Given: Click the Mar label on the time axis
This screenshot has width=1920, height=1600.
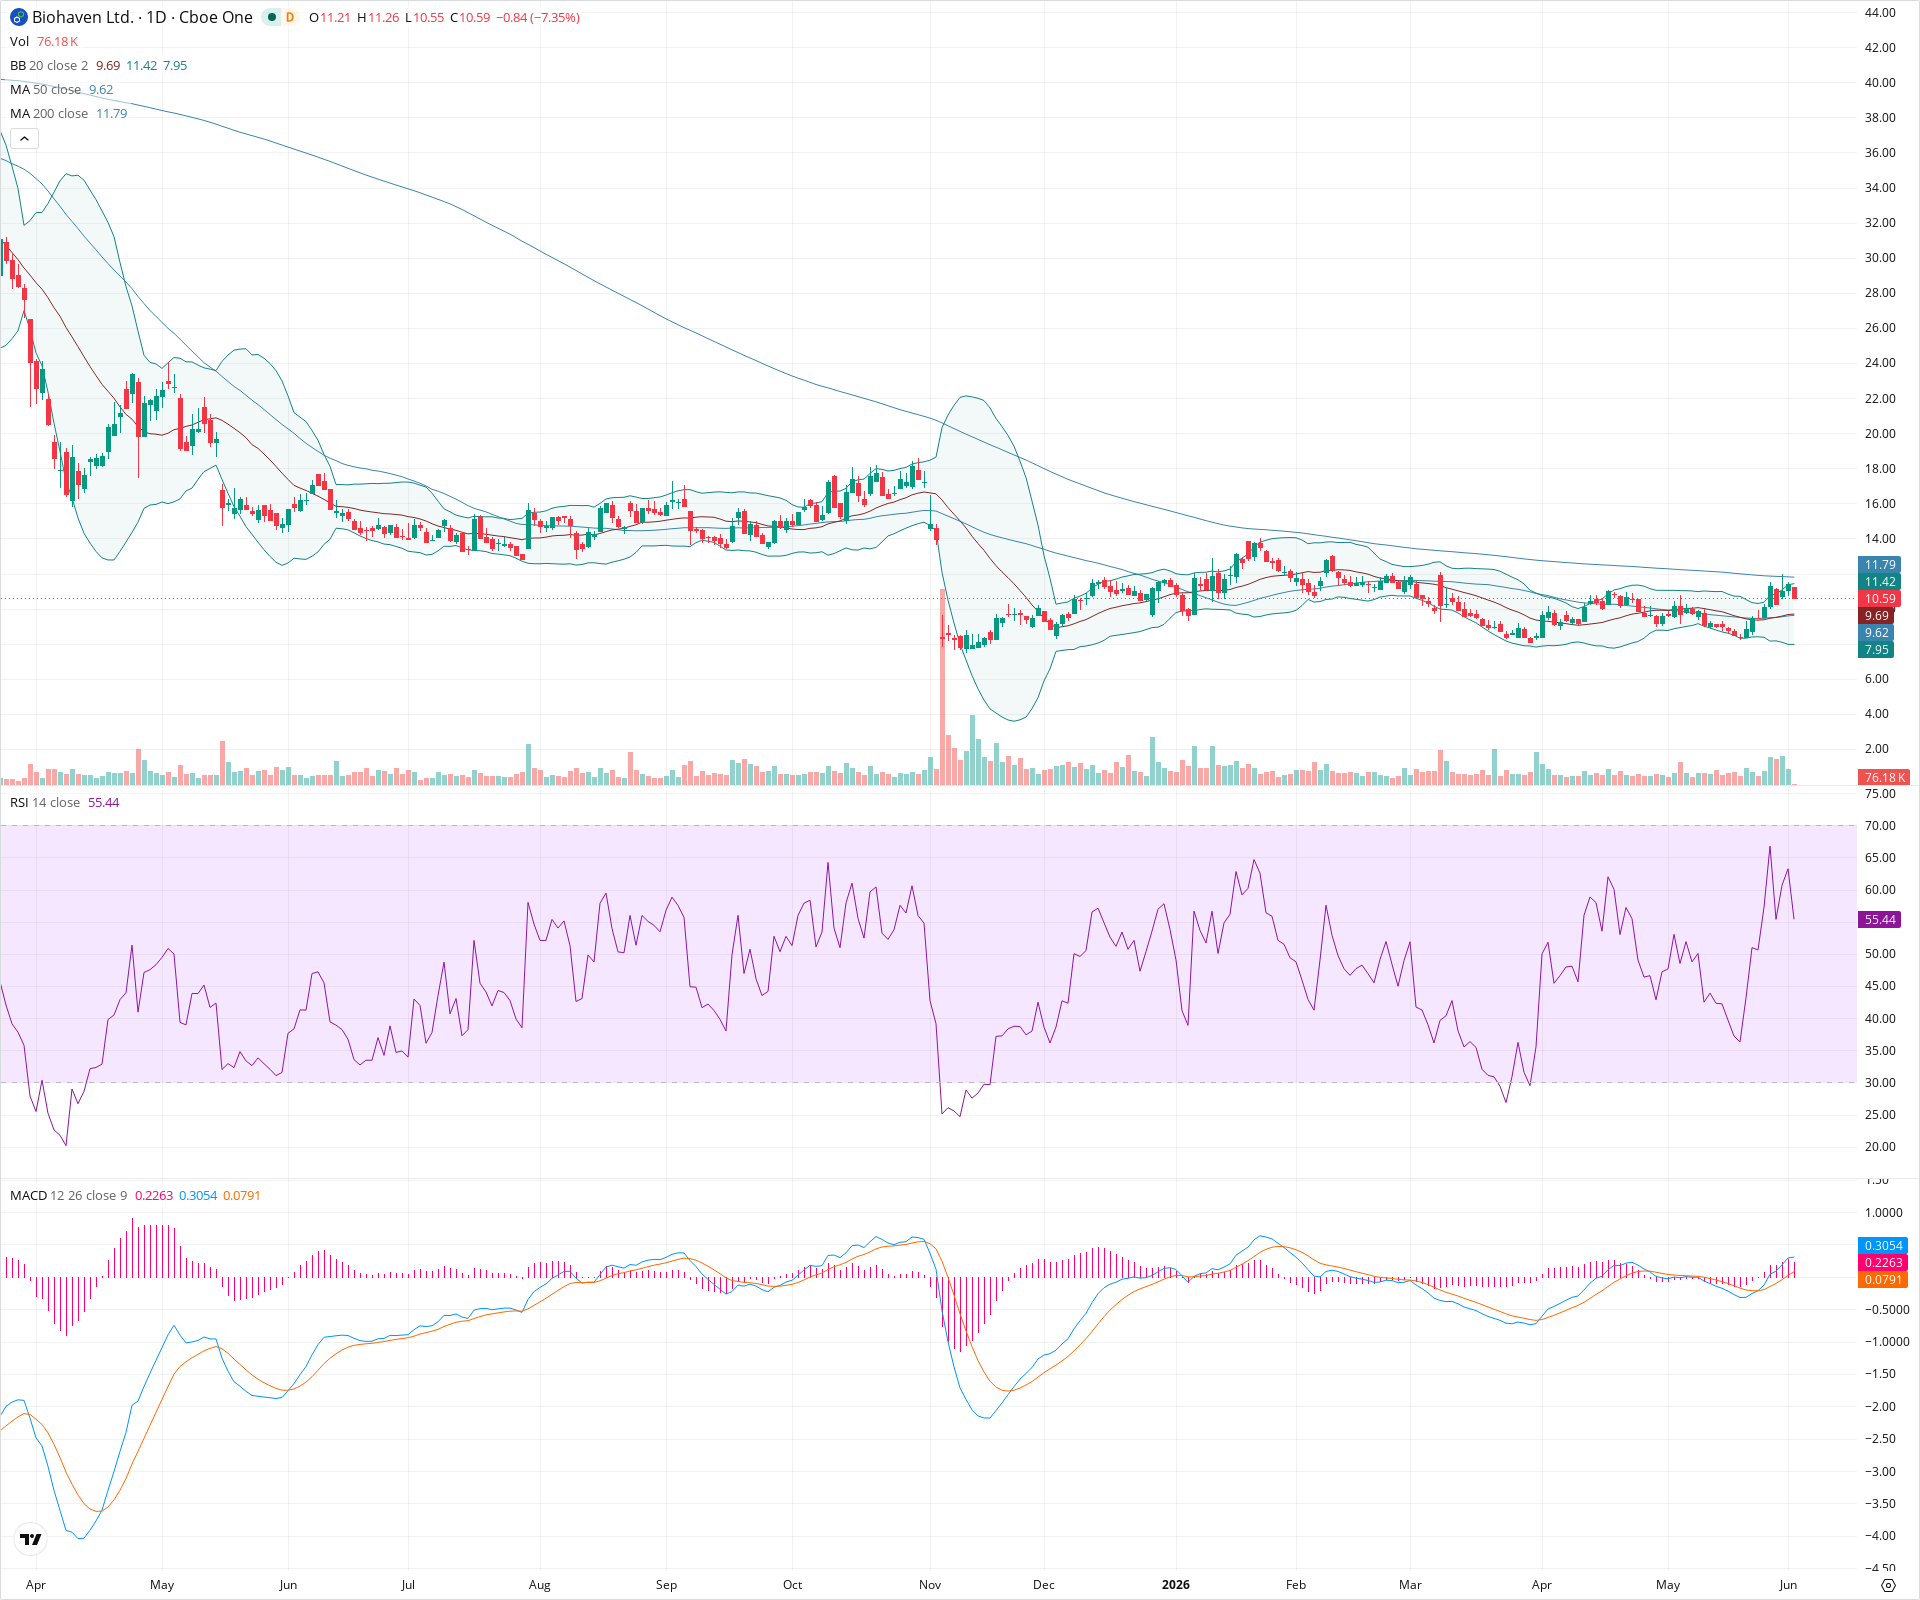Looking at the screenshot, I should (1410, 1585).
